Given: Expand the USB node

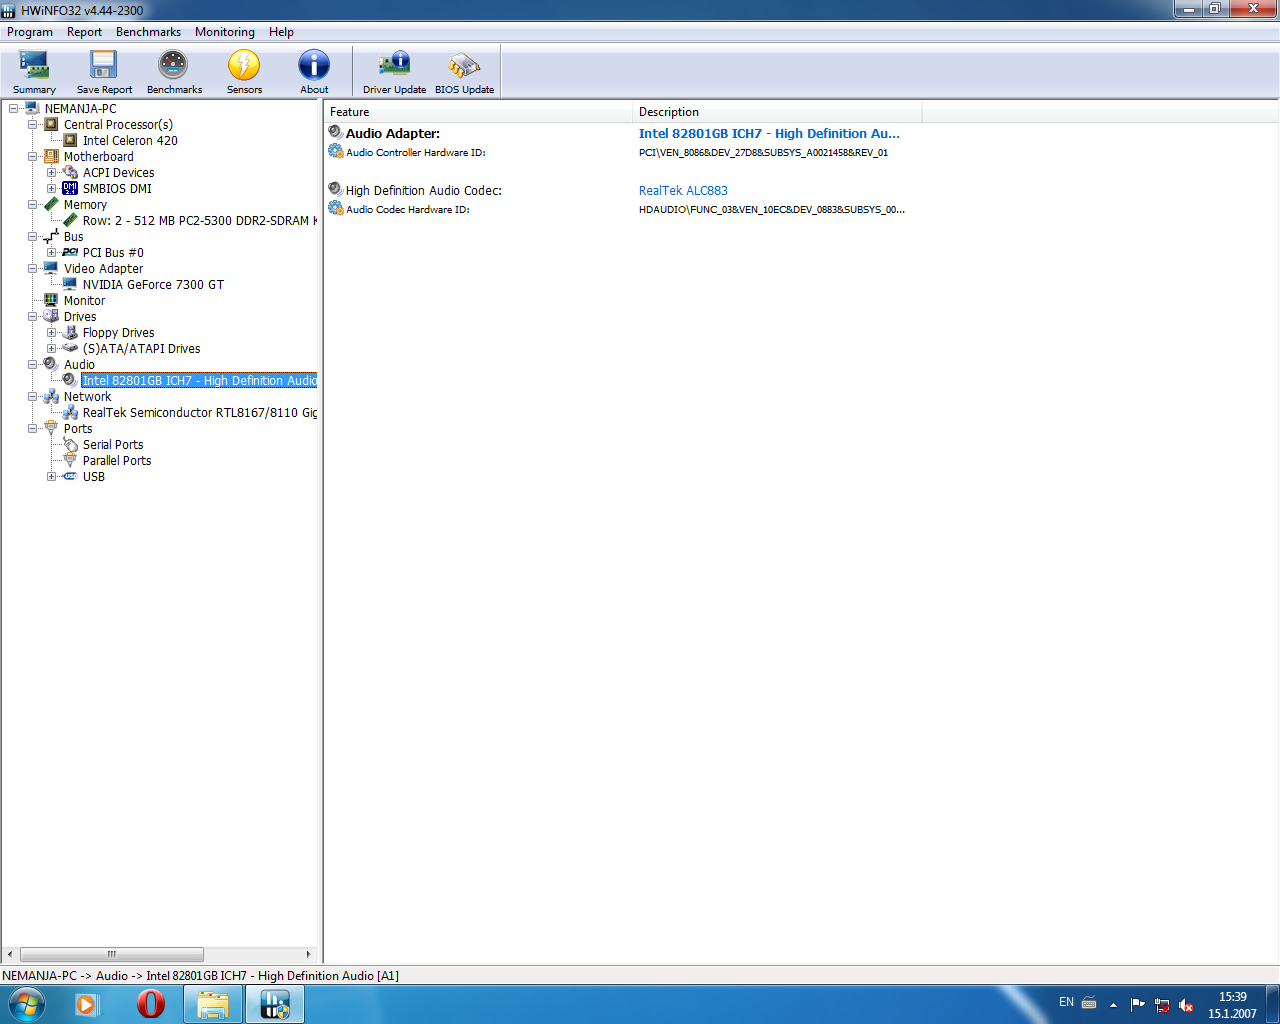Looking at the screenshot, I should click(51, 476).
